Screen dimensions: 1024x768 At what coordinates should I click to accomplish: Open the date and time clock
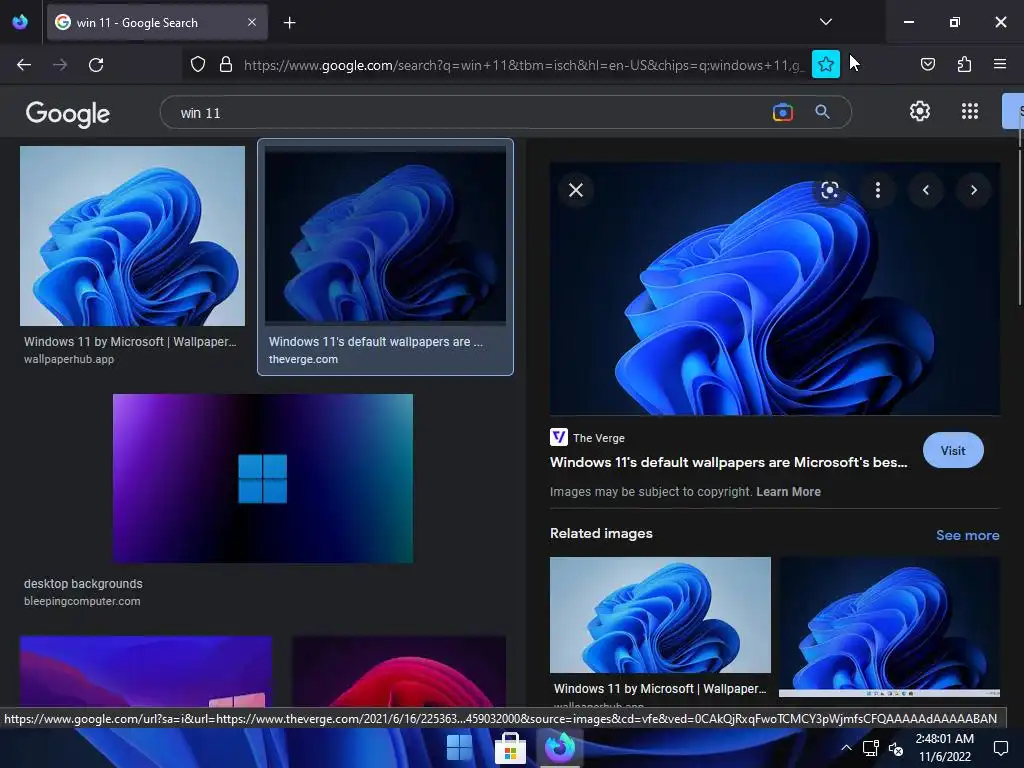coord(944,748)
